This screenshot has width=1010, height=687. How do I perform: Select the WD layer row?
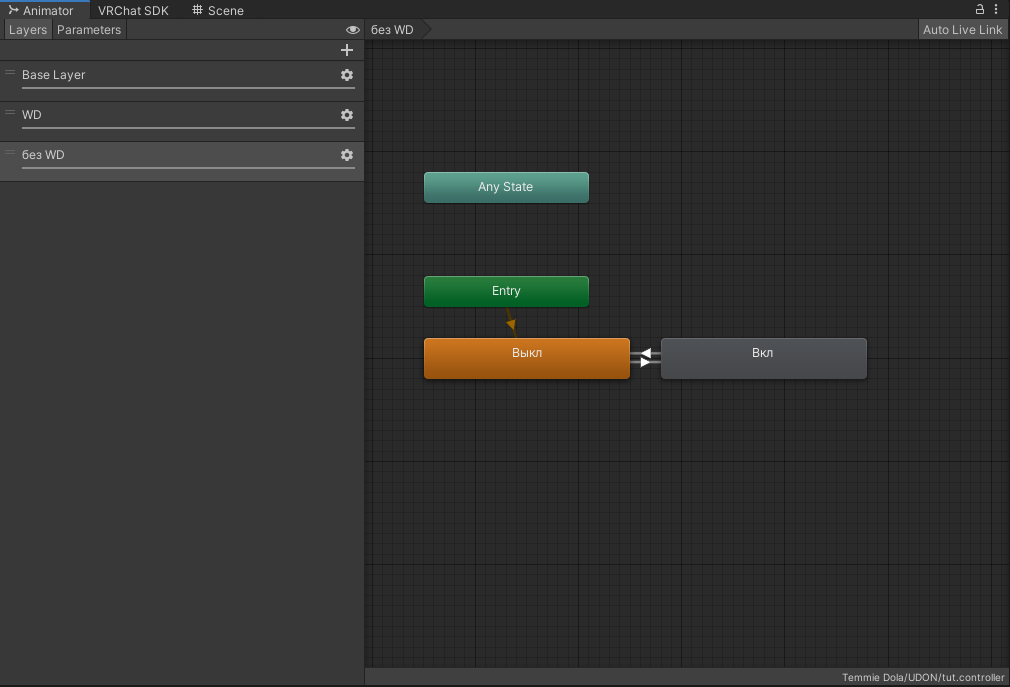(180, 115)
